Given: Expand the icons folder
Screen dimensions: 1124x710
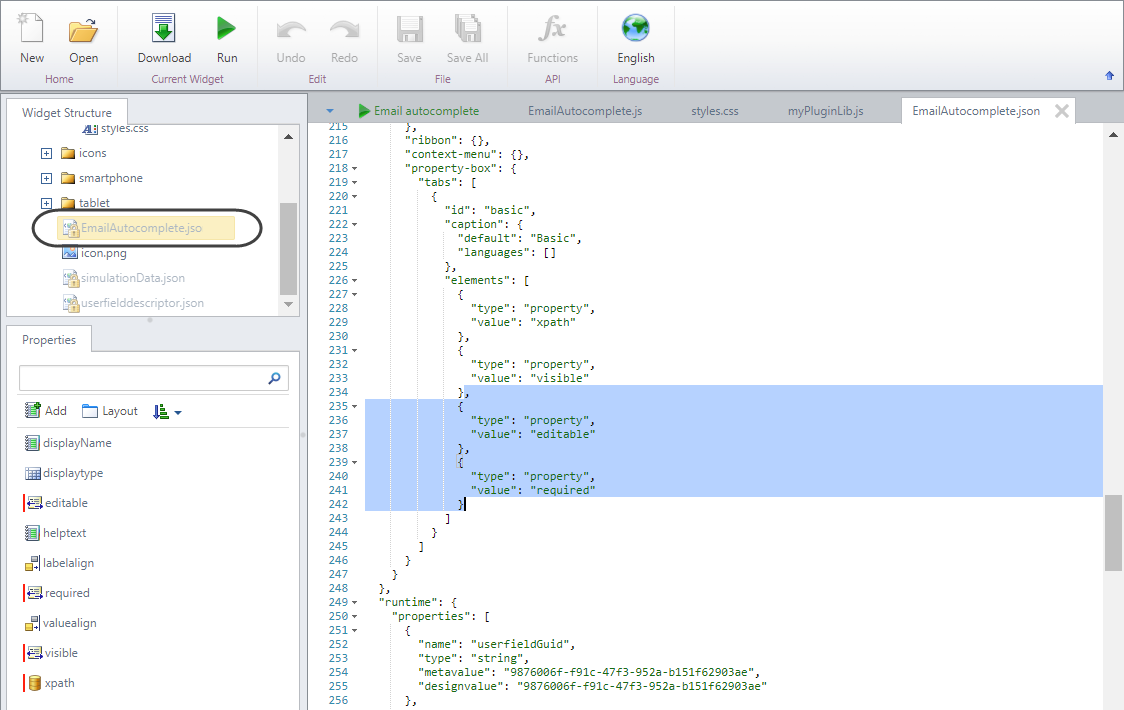Looking at the screenshot, I should (x=47, y=153).
